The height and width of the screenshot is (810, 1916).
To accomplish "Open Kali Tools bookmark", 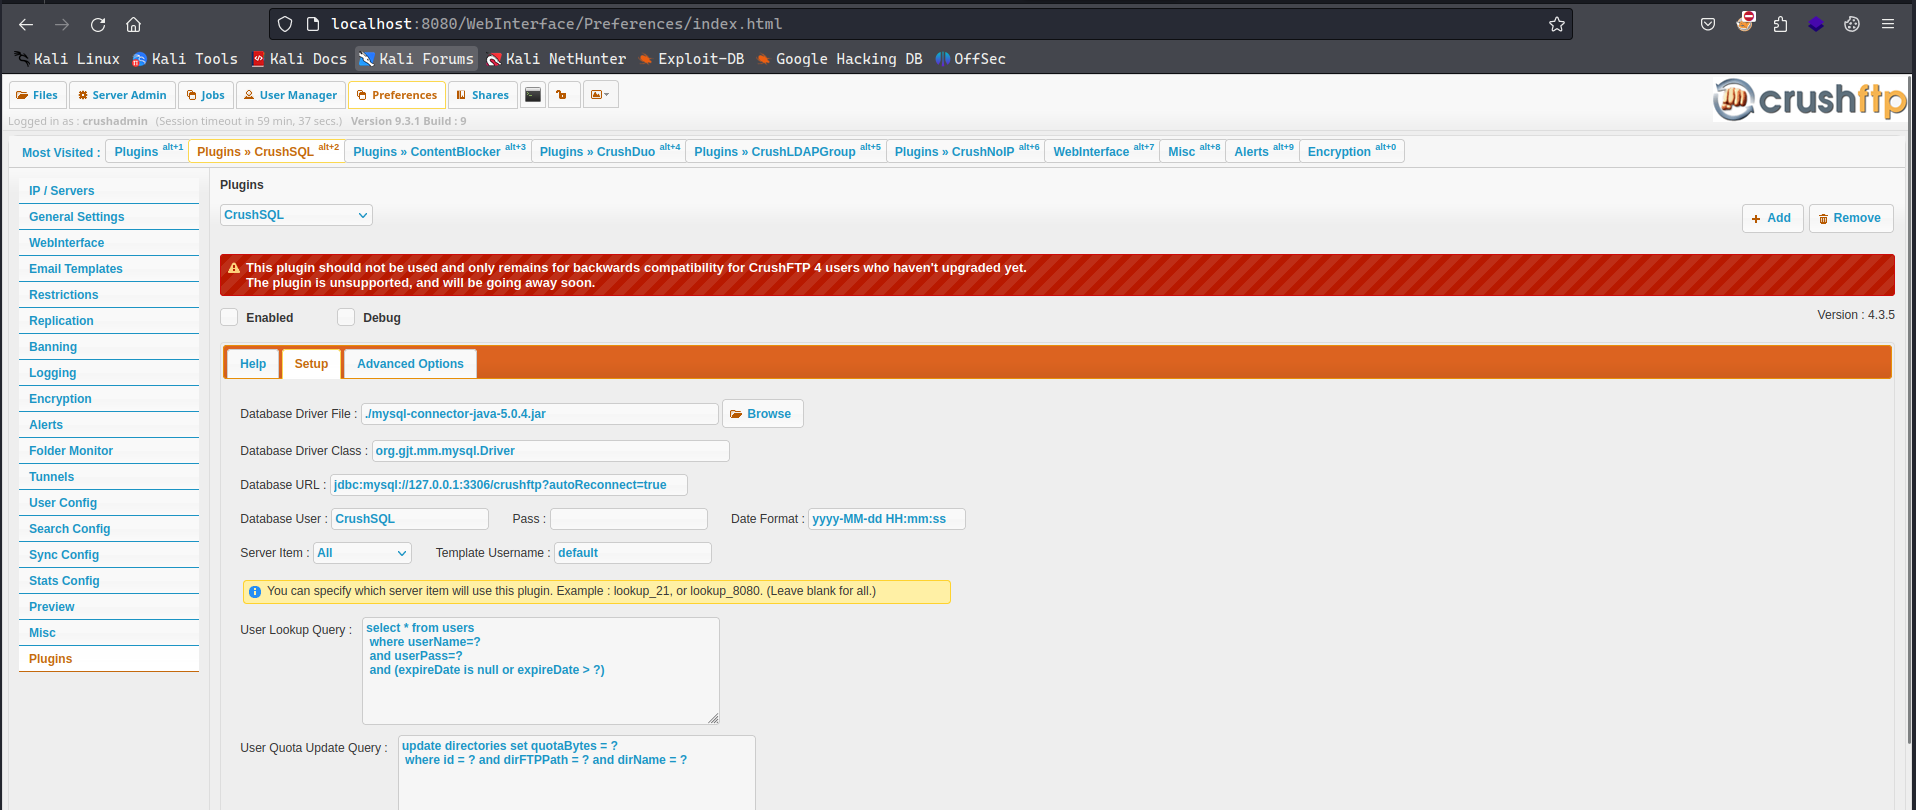I will pos(185,59).
